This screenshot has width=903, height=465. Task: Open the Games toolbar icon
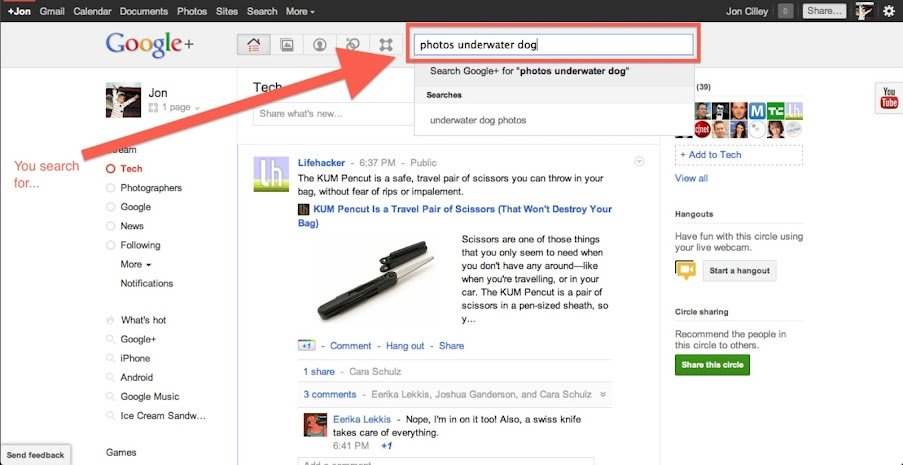pos(385,45)
